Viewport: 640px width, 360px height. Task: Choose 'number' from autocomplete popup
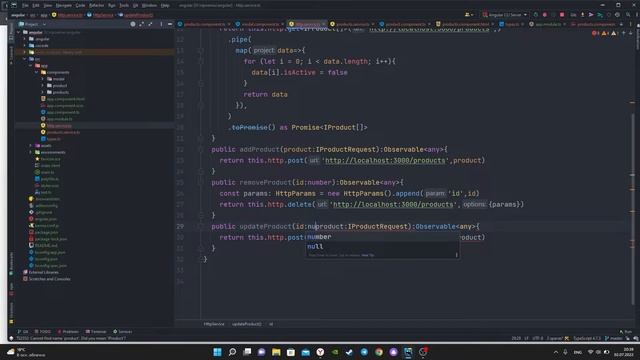(382, 237)
